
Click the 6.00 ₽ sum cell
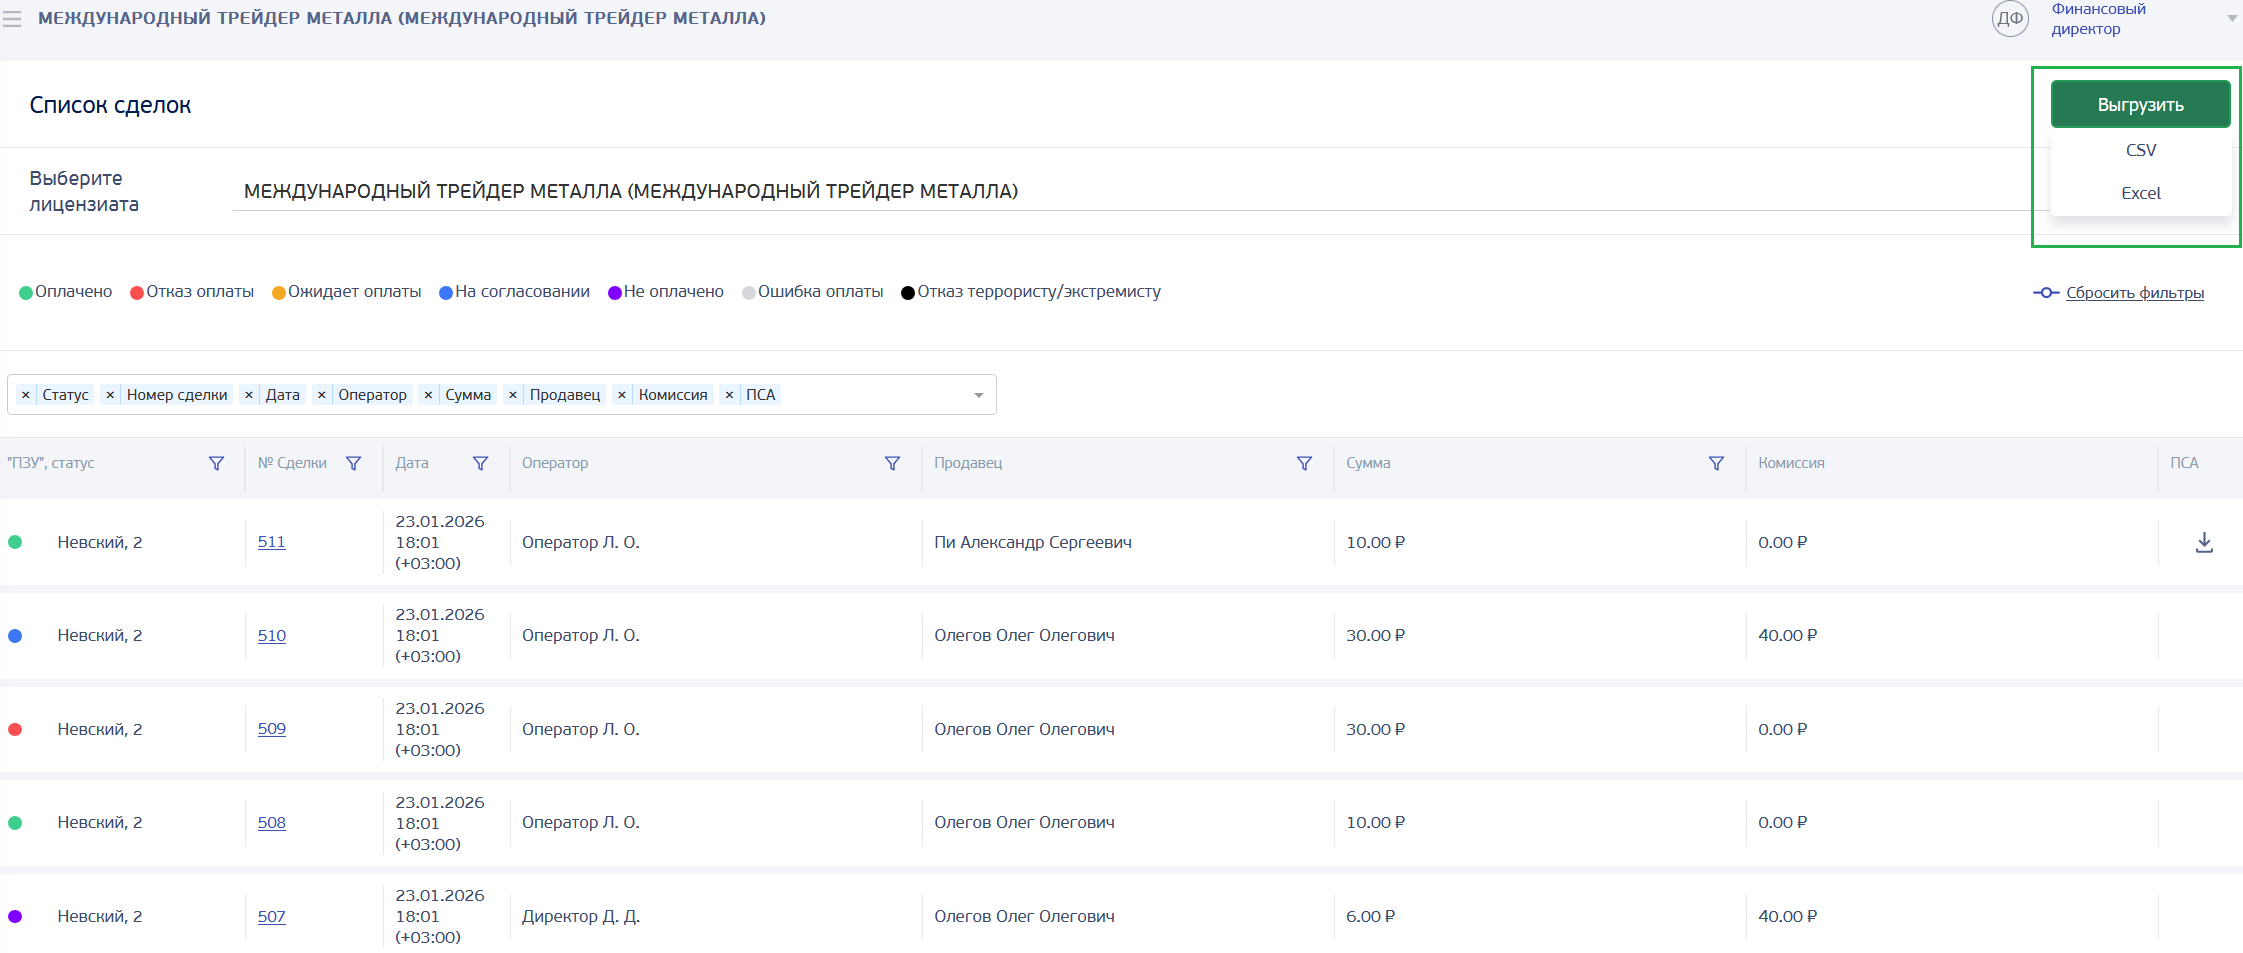[1370, 916]
